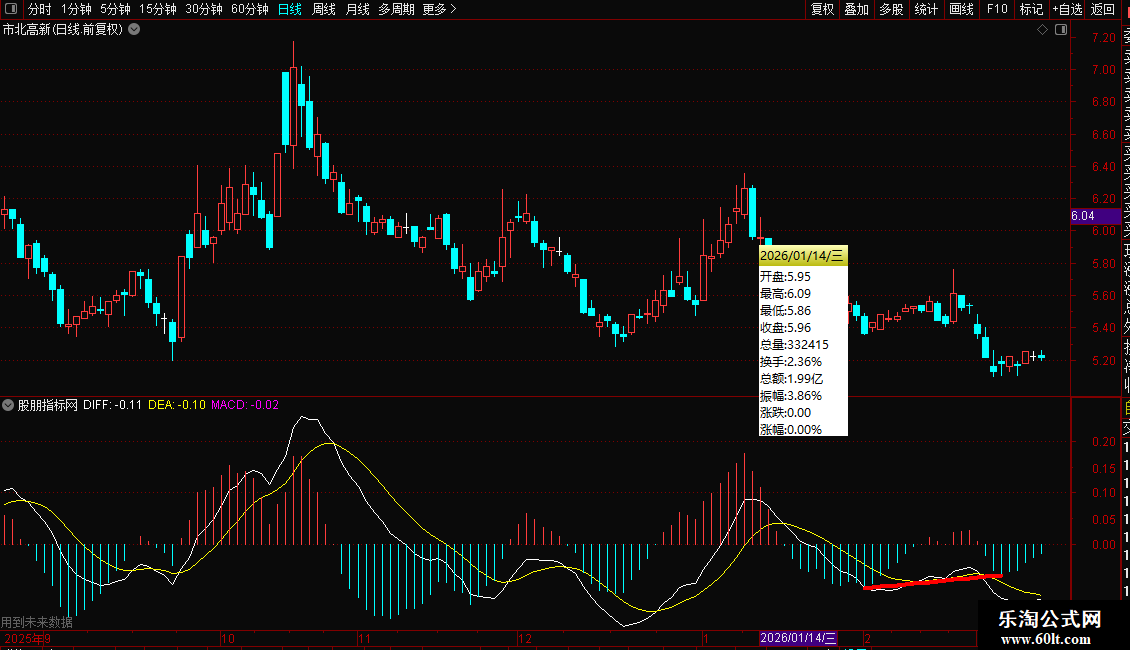Click the 7.00 price axis label

click(x=1103, y=70)
